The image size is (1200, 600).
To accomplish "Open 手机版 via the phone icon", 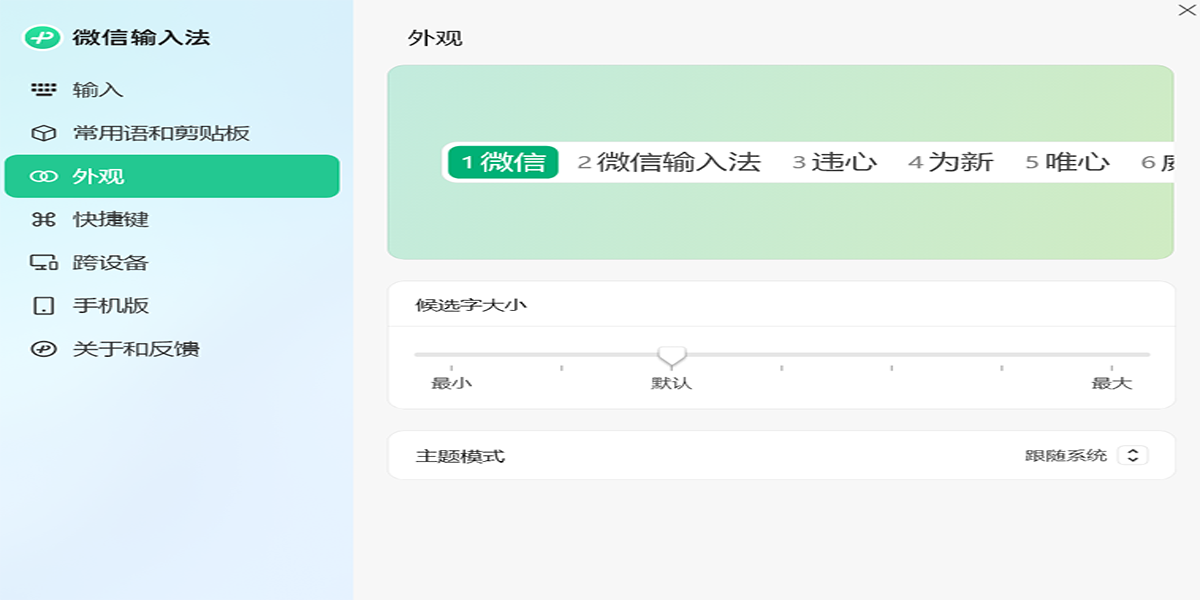I will [41, 306].
